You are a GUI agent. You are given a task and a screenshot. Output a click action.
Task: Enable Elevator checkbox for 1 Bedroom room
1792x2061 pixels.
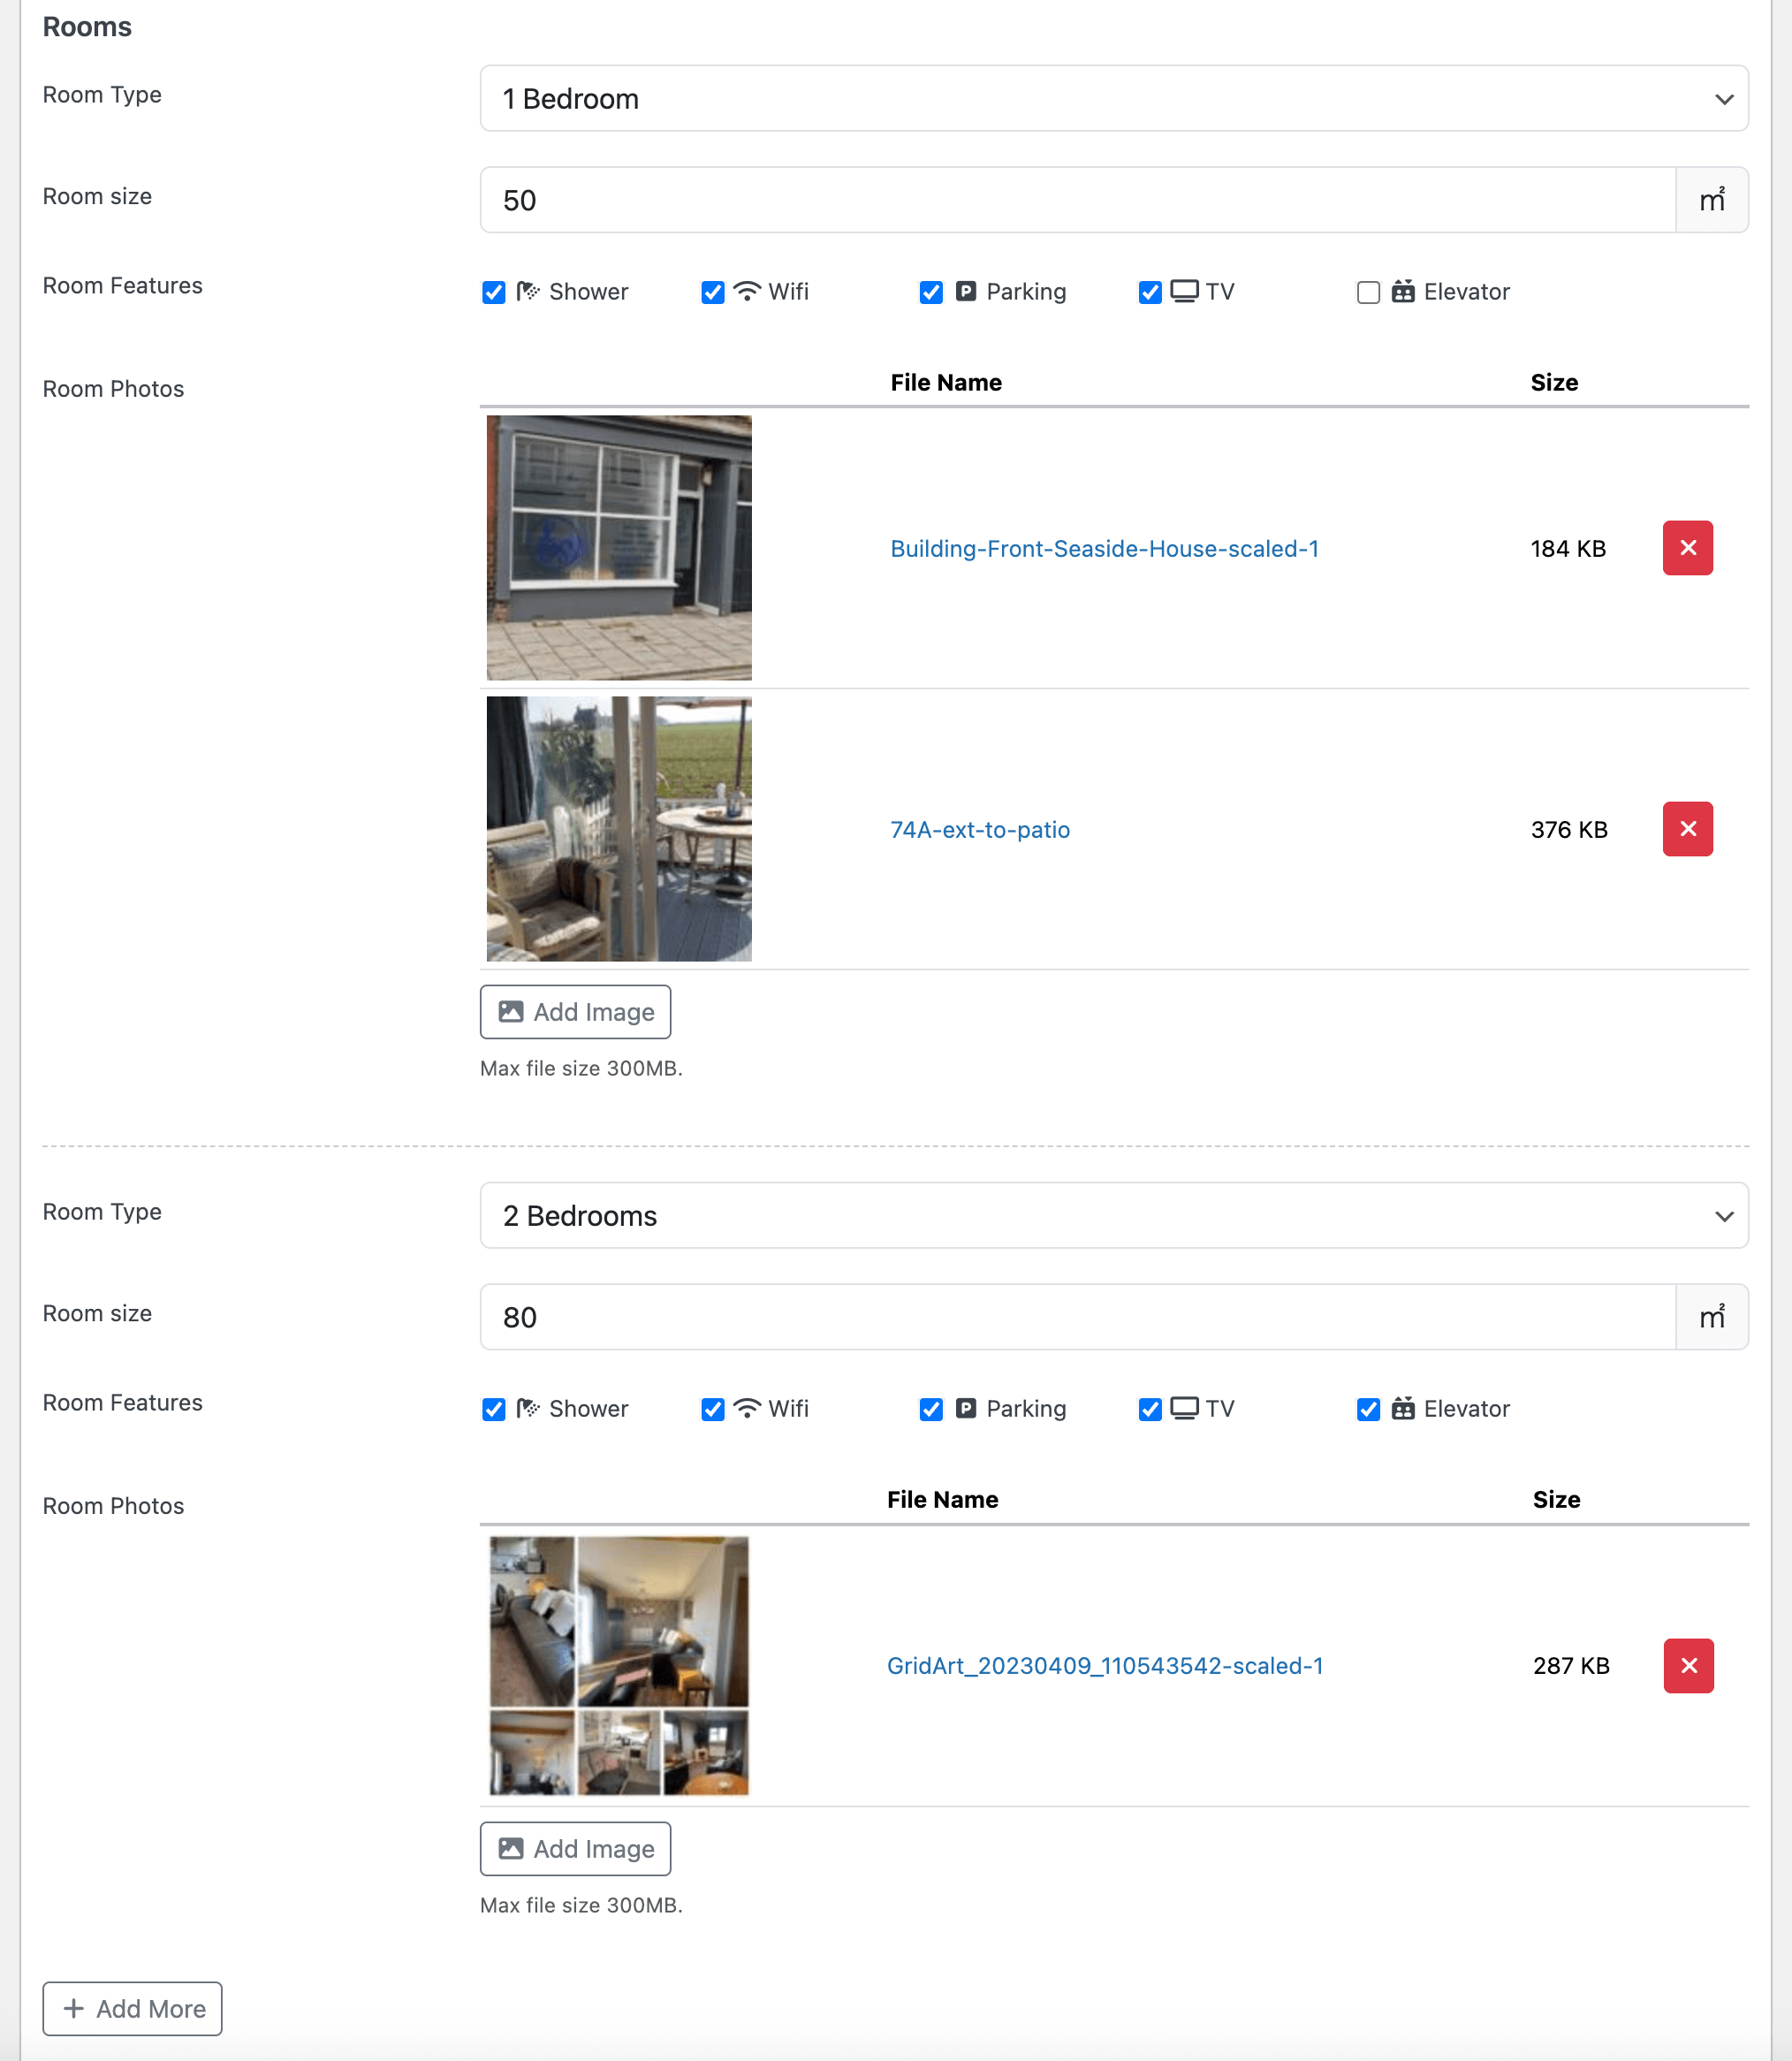pos(1368,292)
